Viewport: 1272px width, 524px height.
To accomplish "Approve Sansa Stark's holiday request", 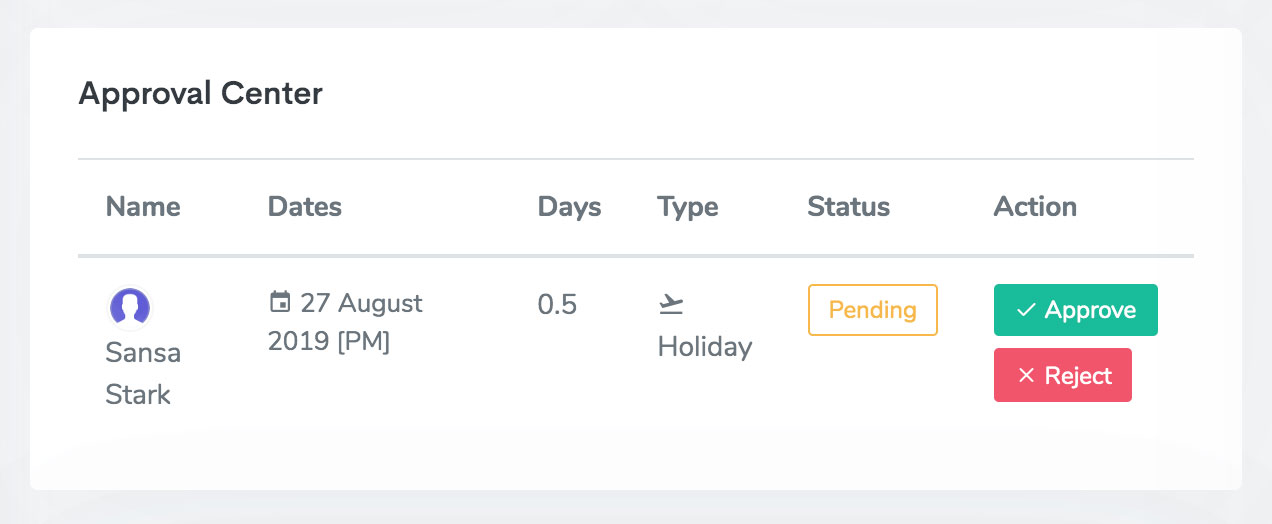I will pyautogui.click(x=1075, y=310).
